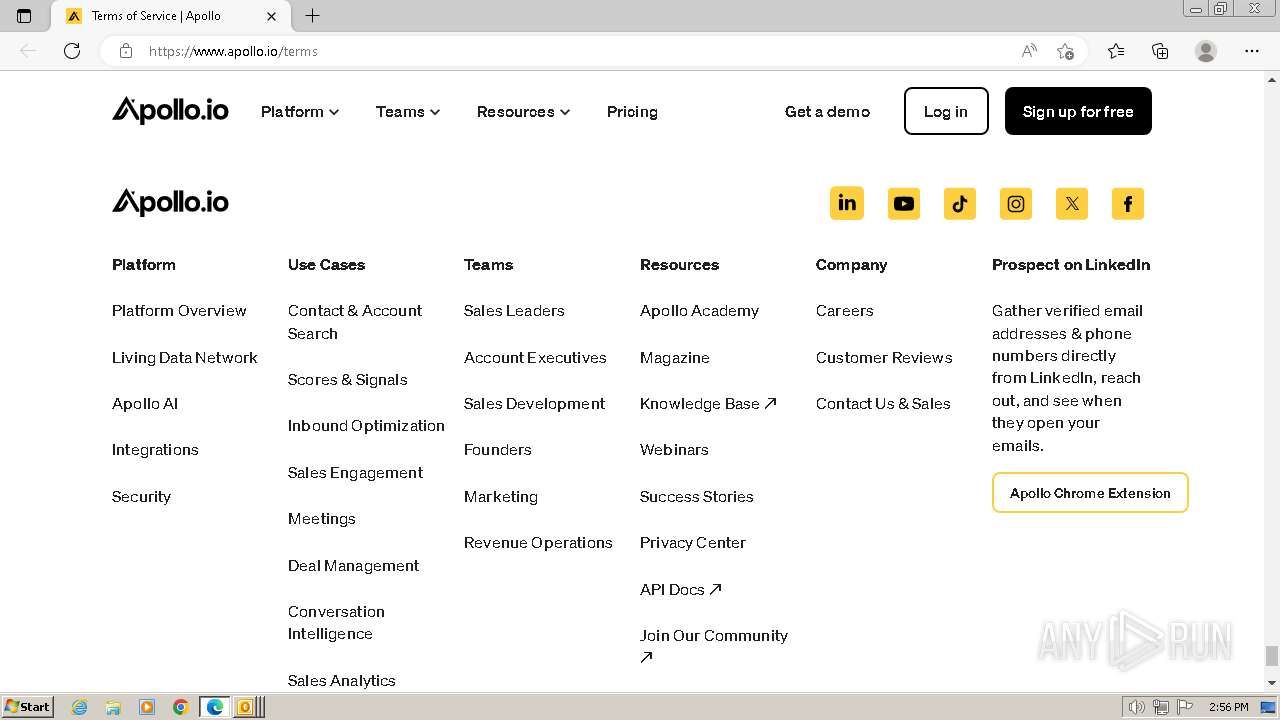The height and width of the screenshot is (720, 1280).
Task: Click the Windows Start button
Action: point(28,707)
